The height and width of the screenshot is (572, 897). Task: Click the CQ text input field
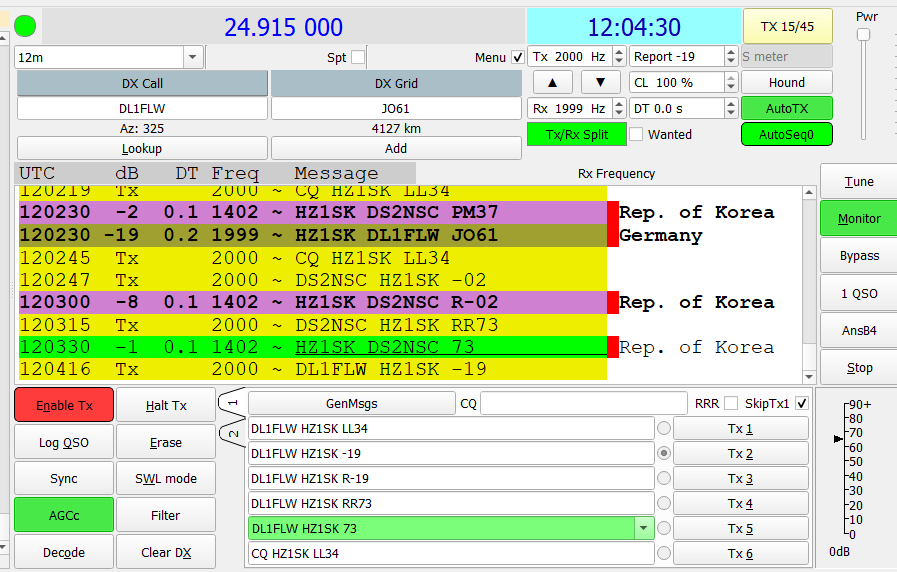click(584, 403)
